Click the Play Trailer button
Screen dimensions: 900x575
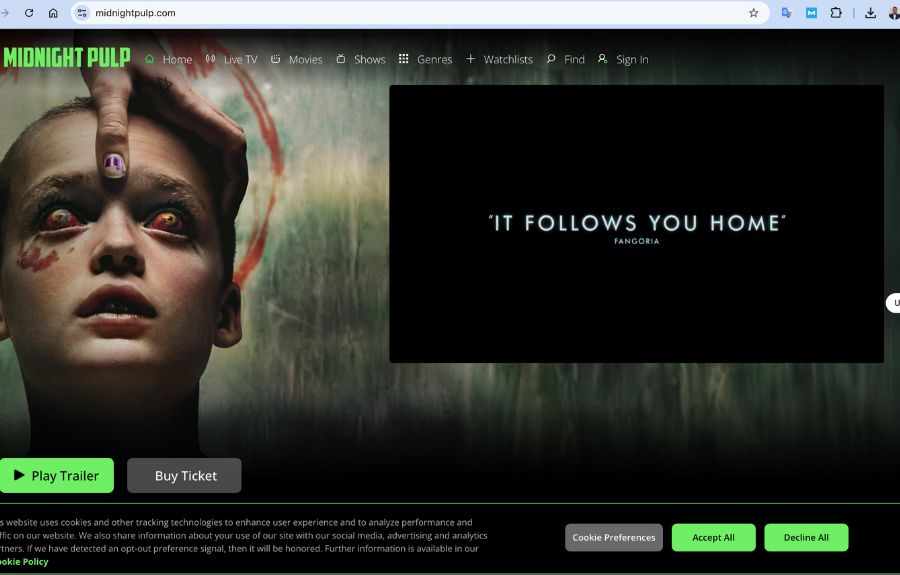[56, 475]
